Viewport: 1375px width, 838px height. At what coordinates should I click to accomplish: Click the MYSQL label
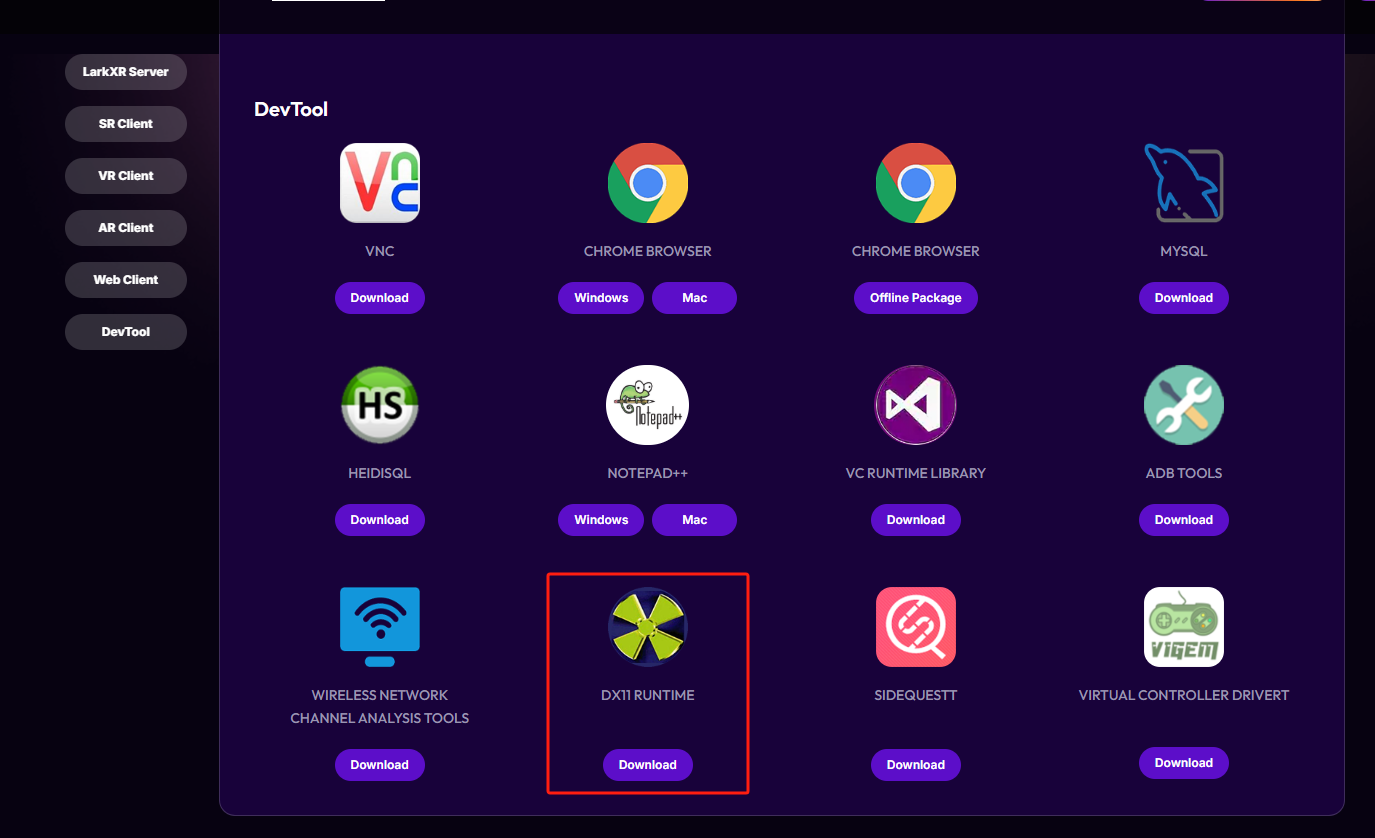pyautogui.click(x=1184, y=251)
